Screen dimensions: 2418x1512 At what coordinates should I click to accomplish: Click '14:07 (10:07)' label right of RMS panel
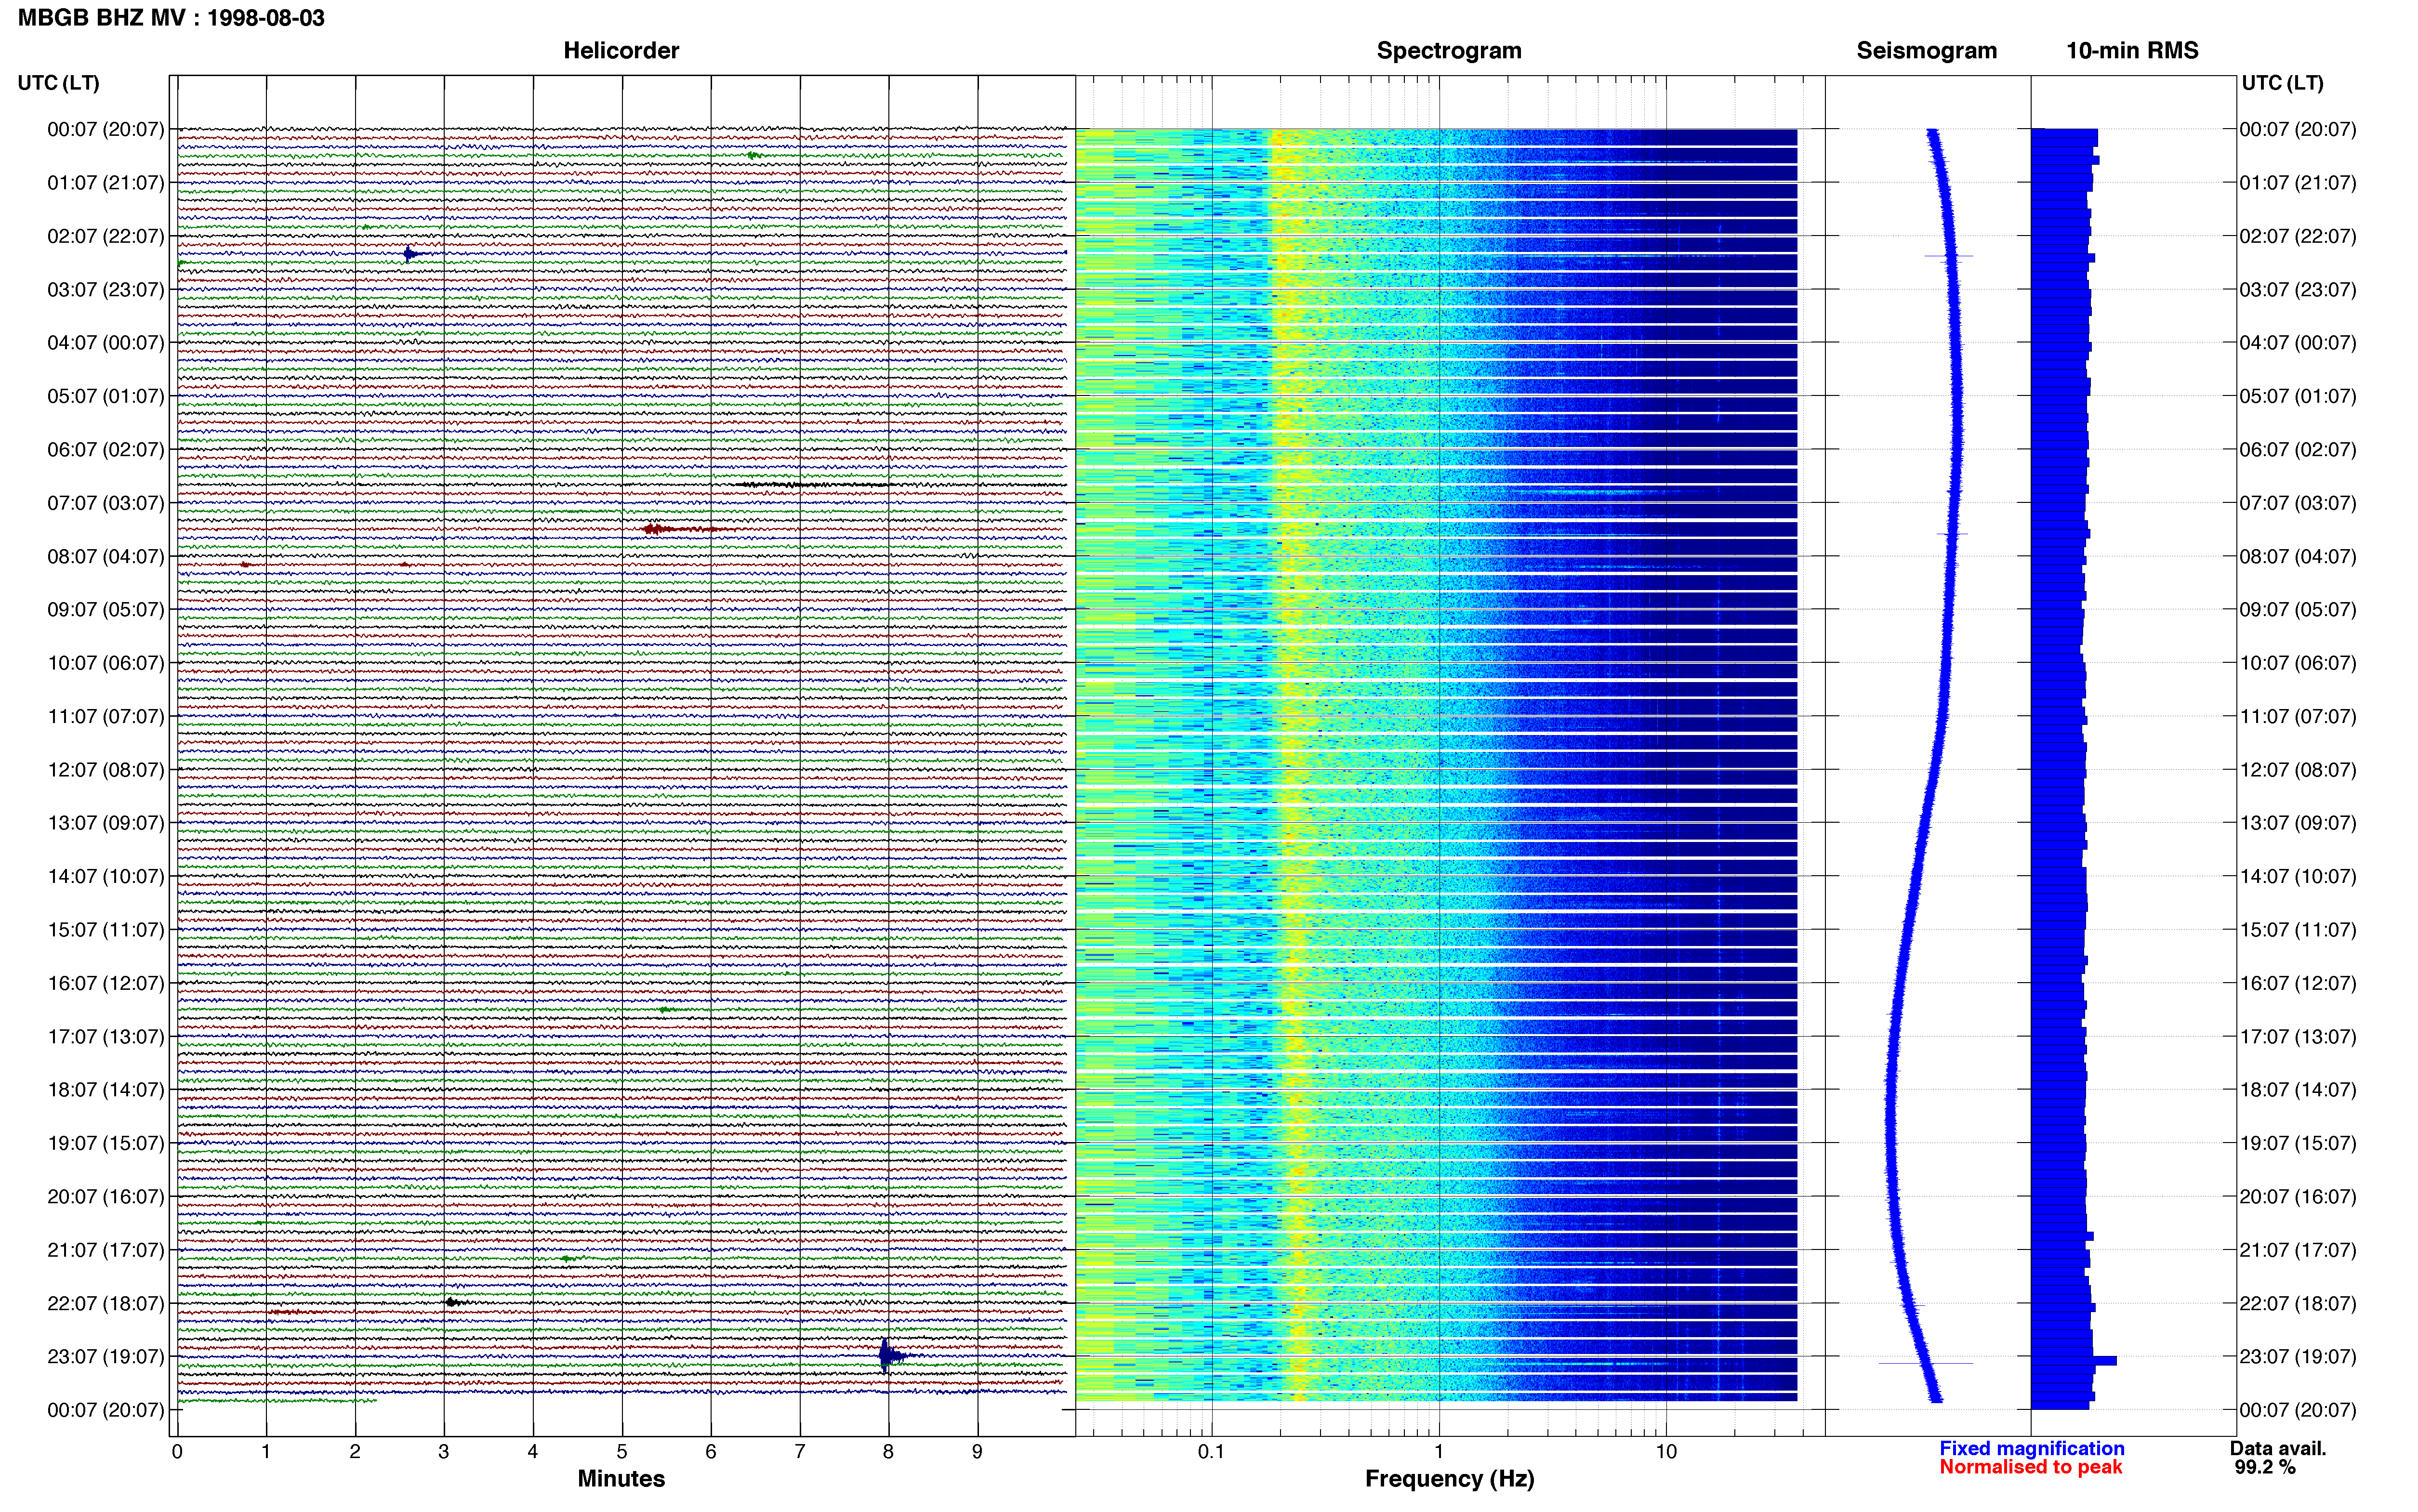point(2298,877)
